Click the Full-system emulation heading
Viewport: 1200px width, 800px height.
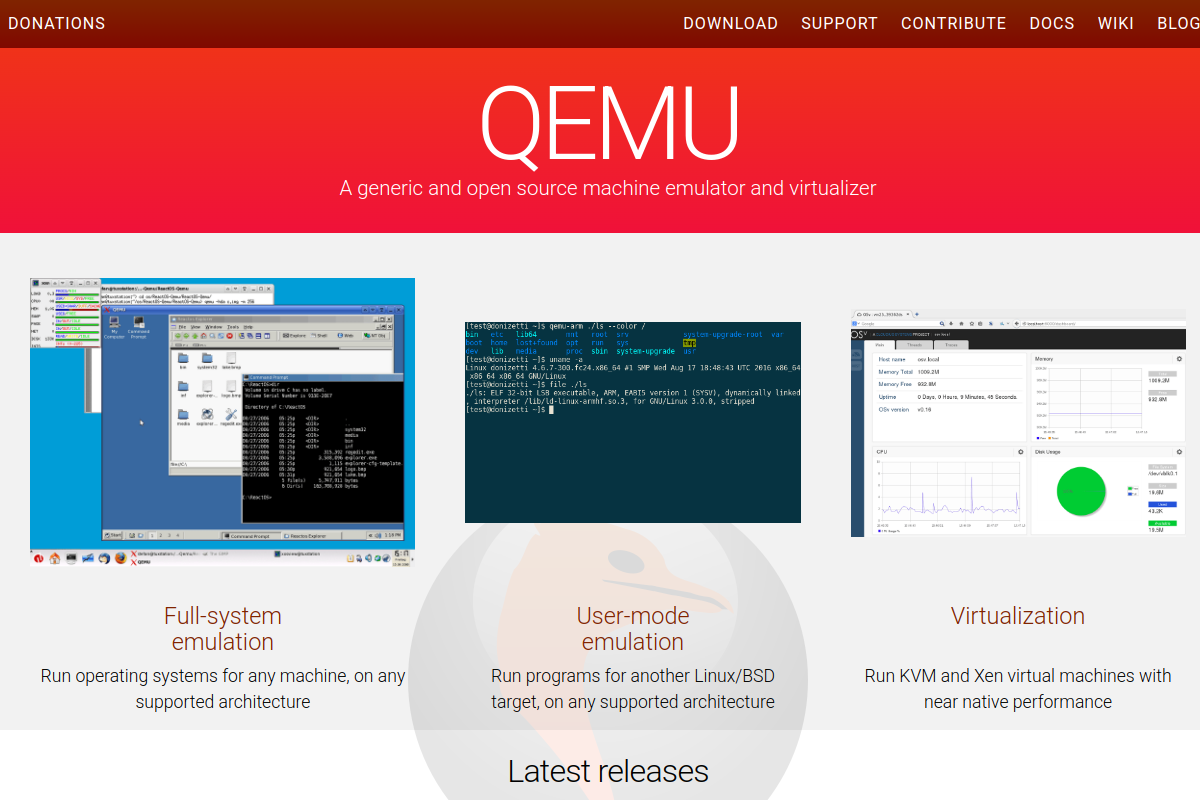point(222,629)
